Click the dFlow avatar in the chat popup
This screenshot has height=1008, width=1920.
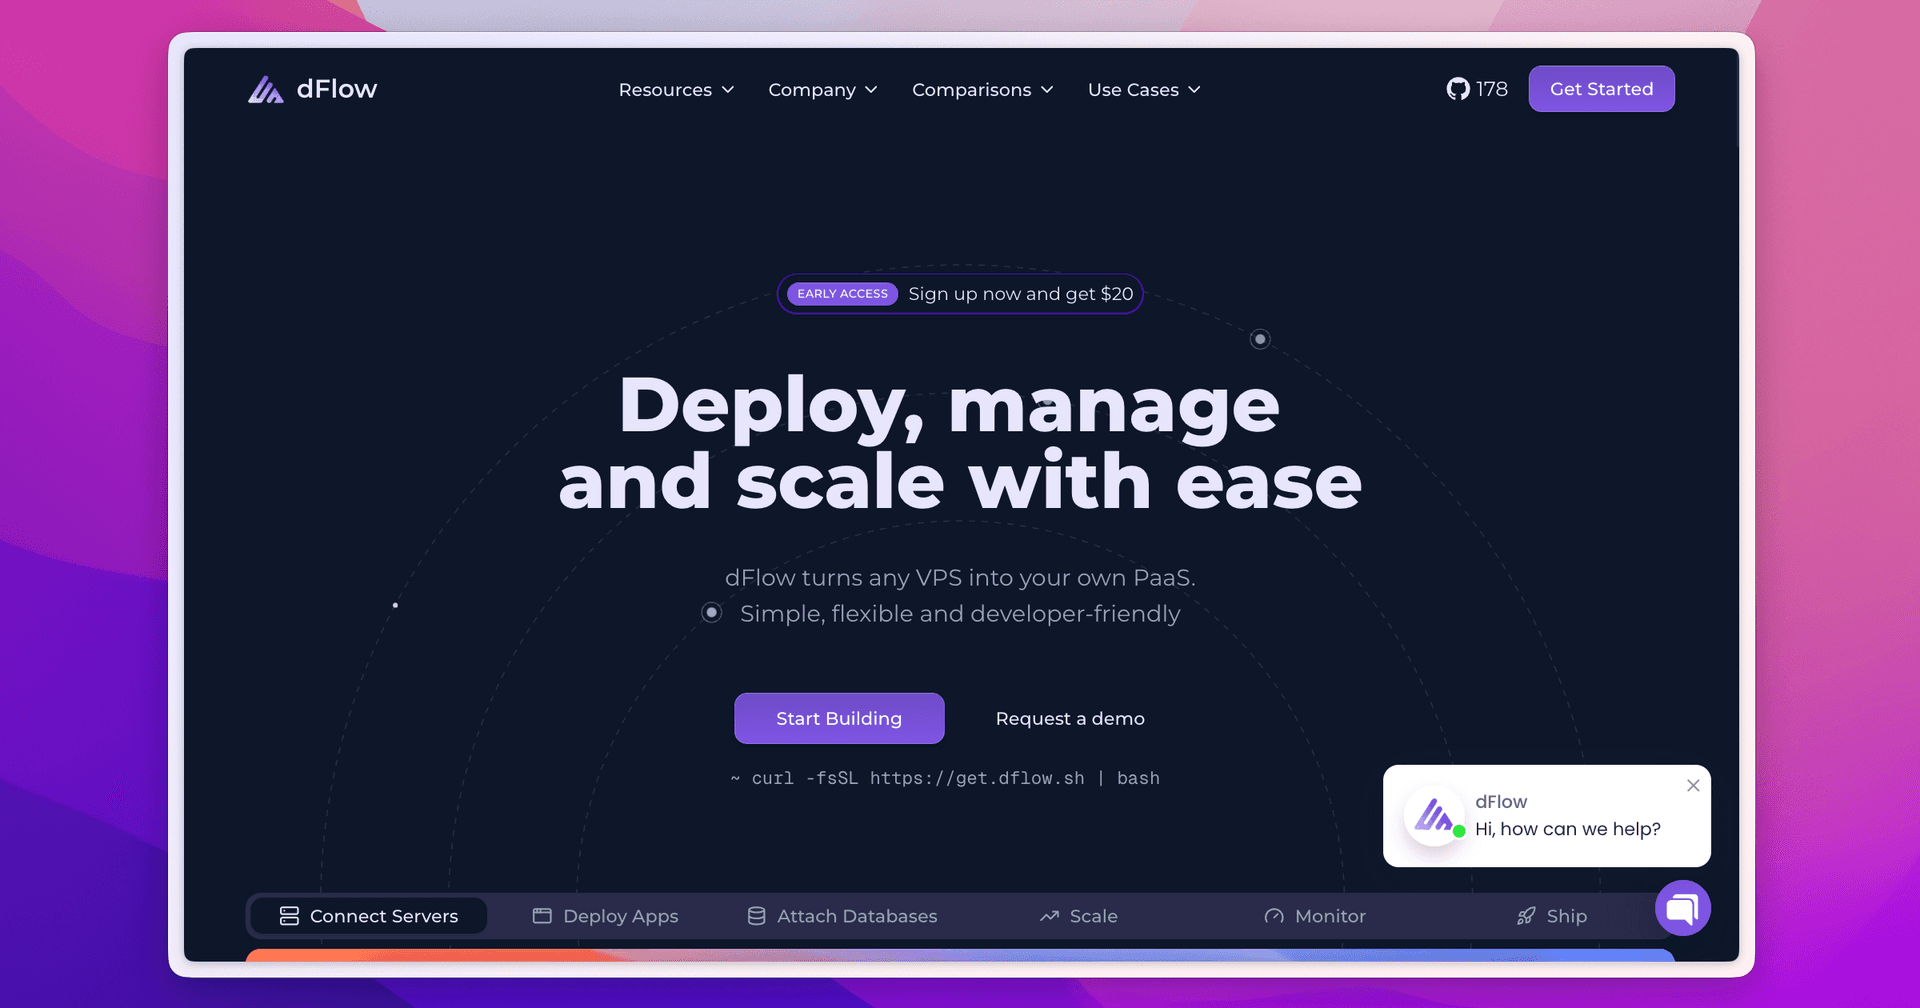tap(1434, 817)
